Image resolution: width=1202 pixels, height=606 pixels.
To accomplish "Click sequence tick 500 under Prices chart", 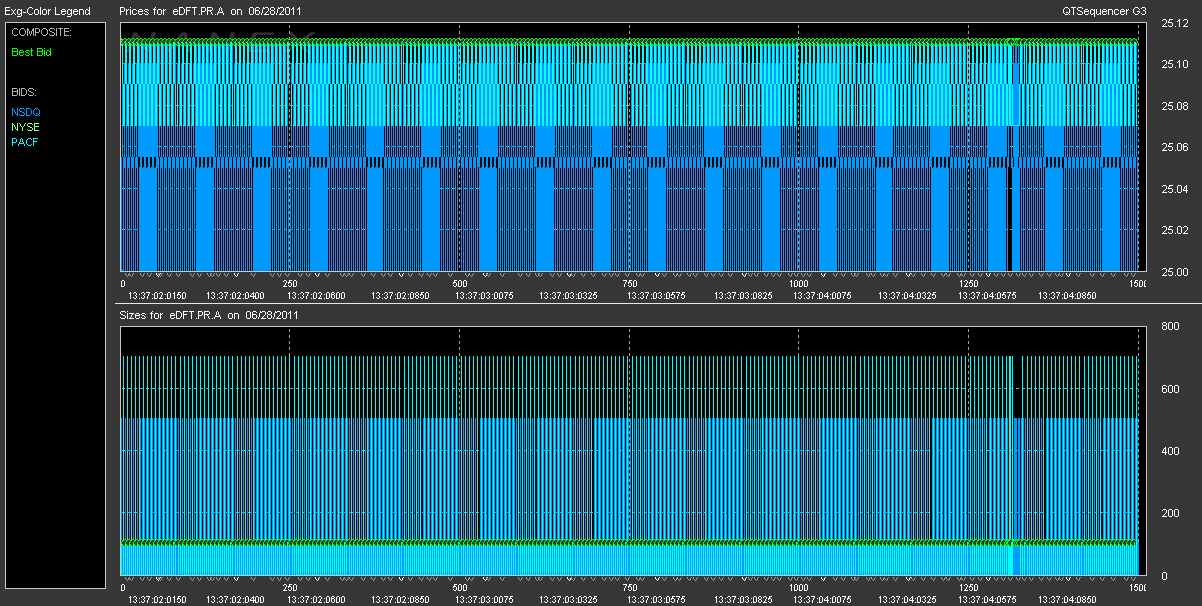I will [x=460, y=284].
